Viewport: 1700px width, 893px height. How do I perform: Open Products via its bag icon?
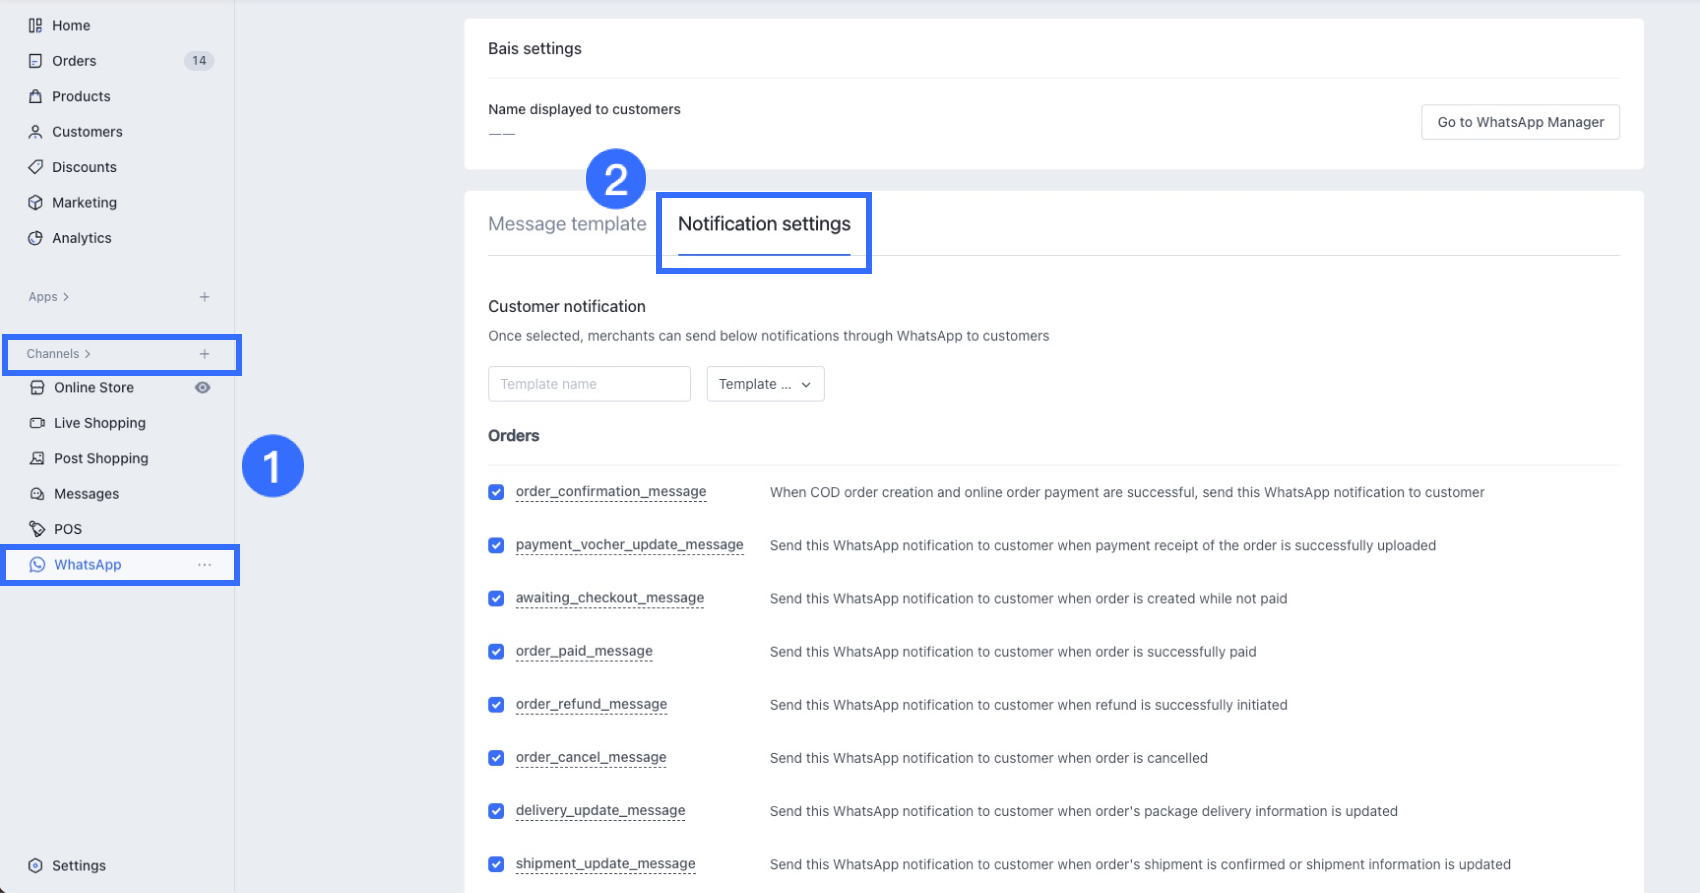[35, 97]
